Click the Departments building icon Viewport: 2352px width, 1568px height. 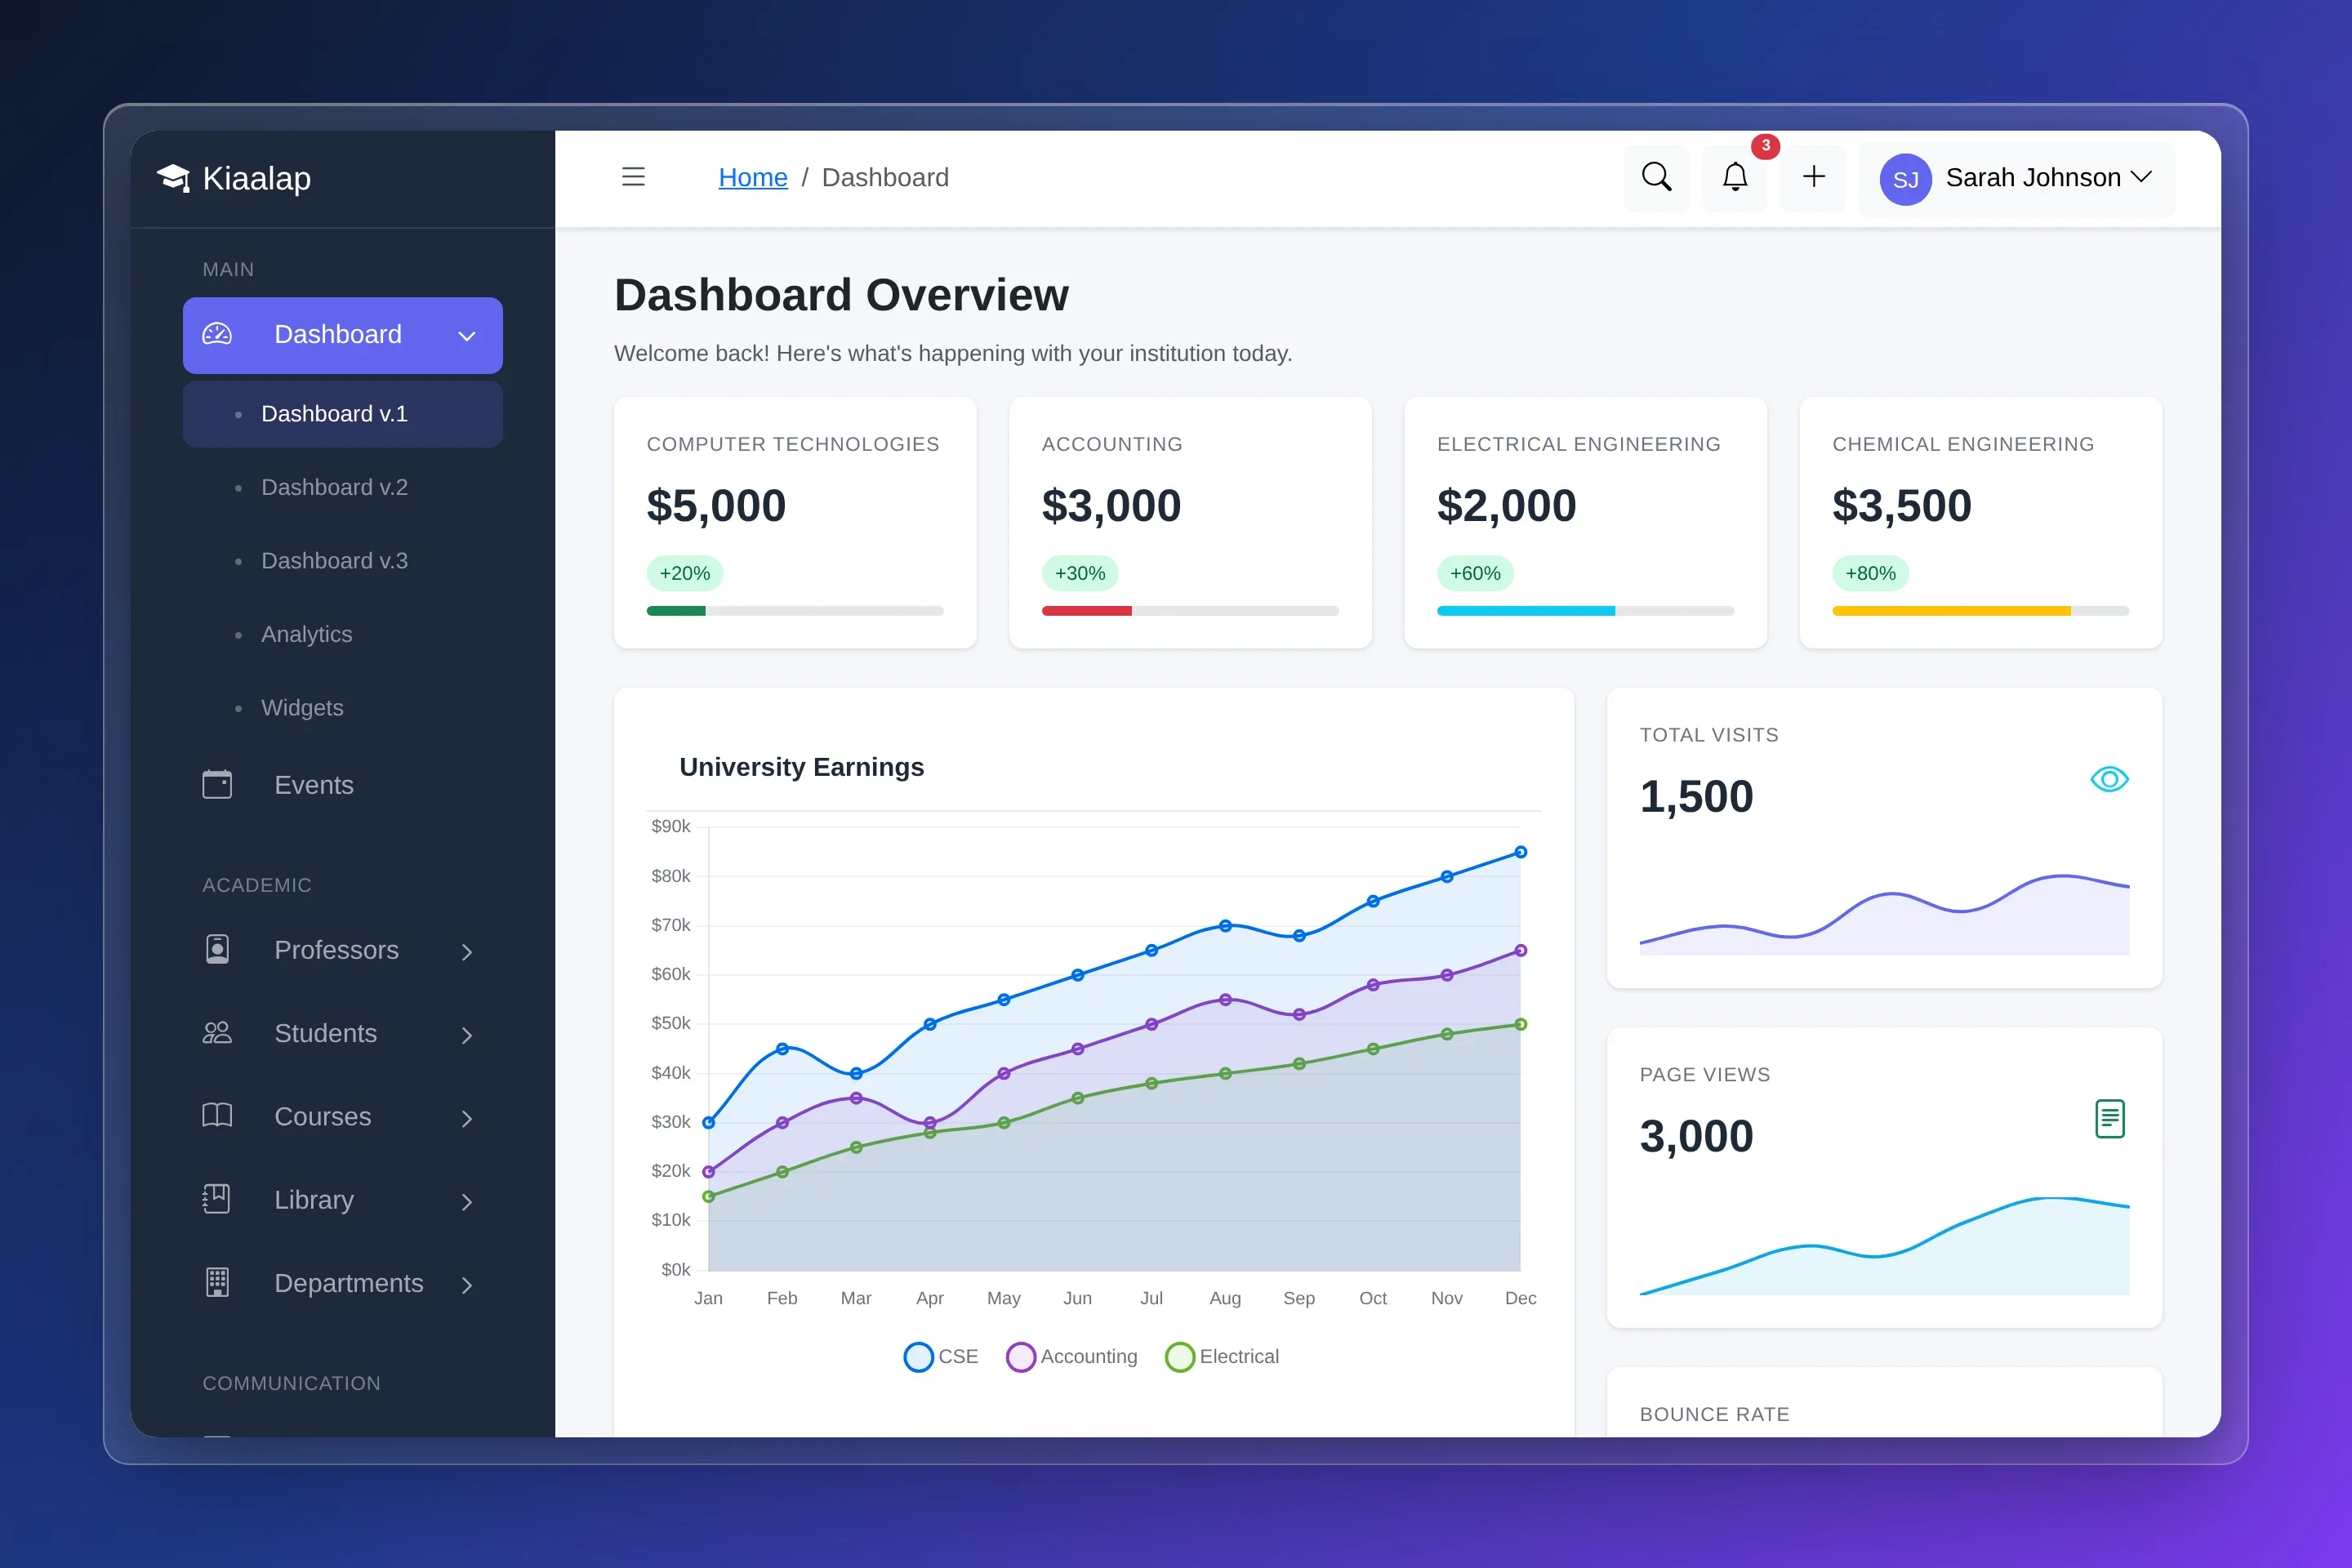pyautogui.click(x=217, y=1282)
